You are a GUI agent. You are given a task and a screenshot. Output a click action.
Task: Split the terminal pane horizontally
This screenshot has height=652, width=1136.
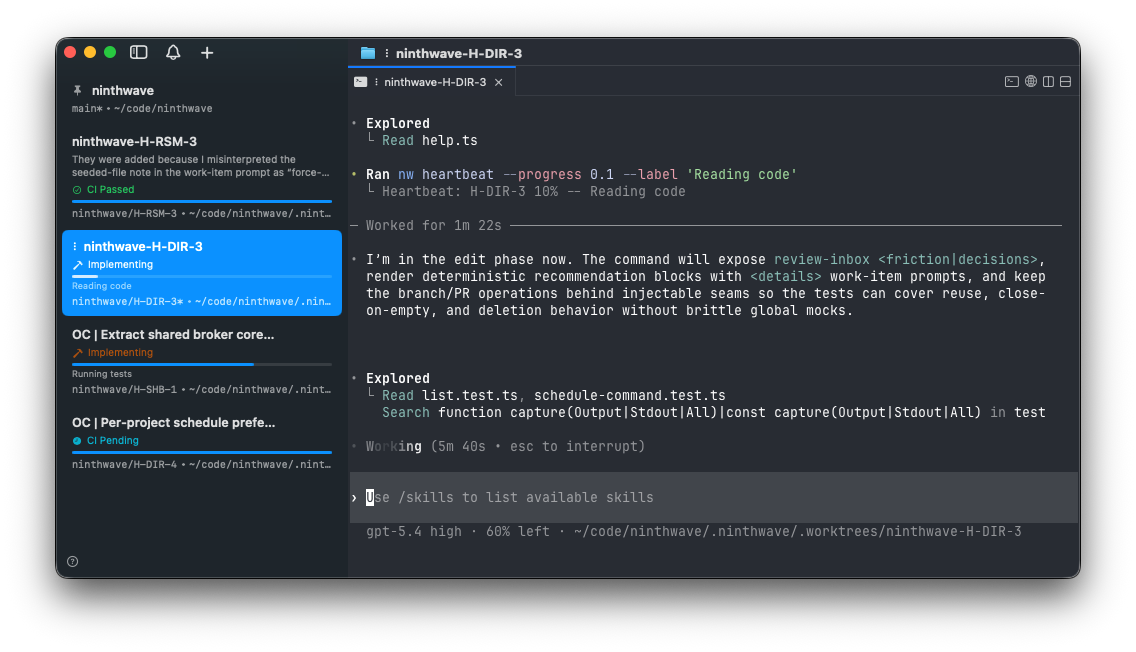pyautogui.click(x=1064, y=81)
